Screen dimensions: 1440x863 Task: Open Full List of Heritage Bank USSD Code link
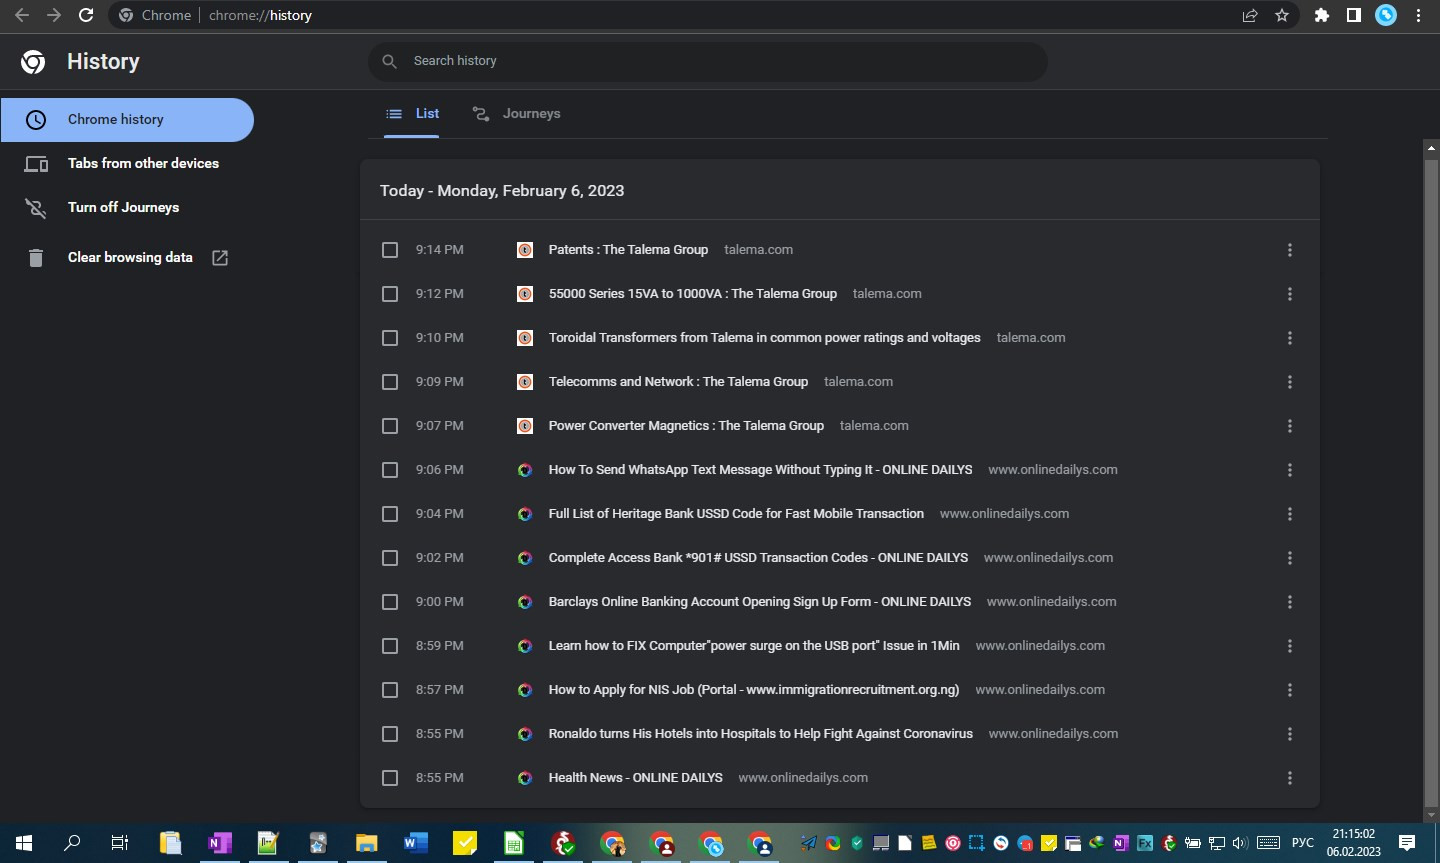736,514
